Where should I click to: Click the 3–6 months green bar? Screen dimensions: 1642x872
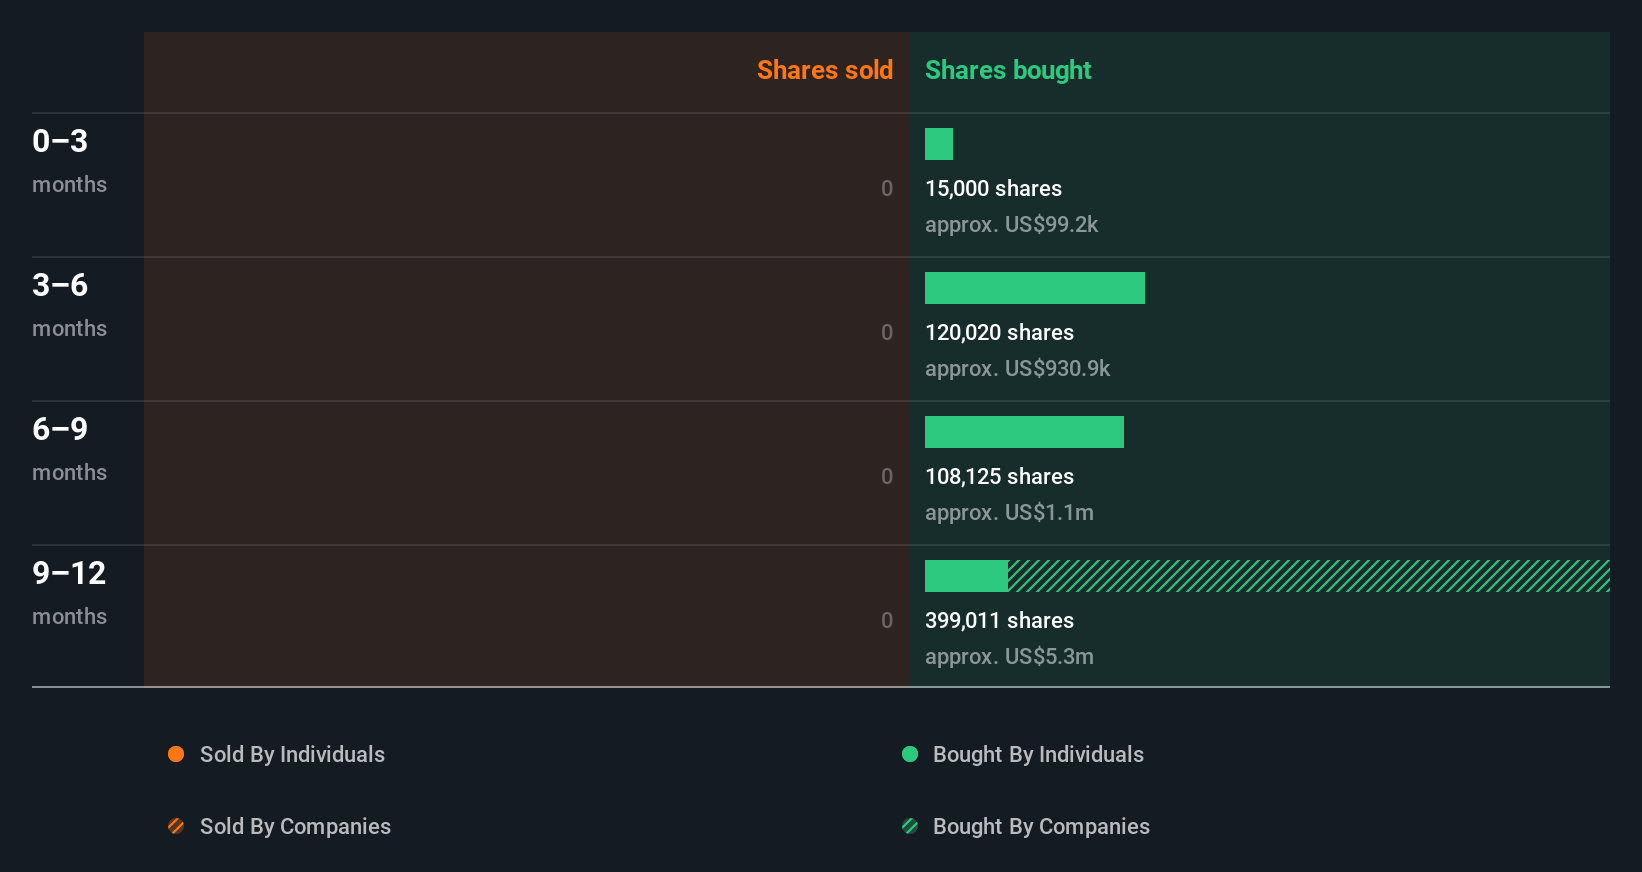[1035, 288]
